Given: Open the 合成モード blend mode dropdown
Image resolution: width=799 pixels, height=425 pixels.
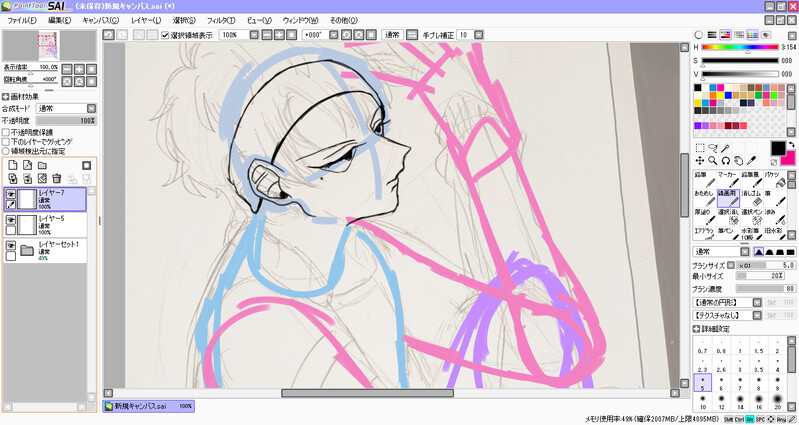Looking at the screenshot, I should 91,108.
